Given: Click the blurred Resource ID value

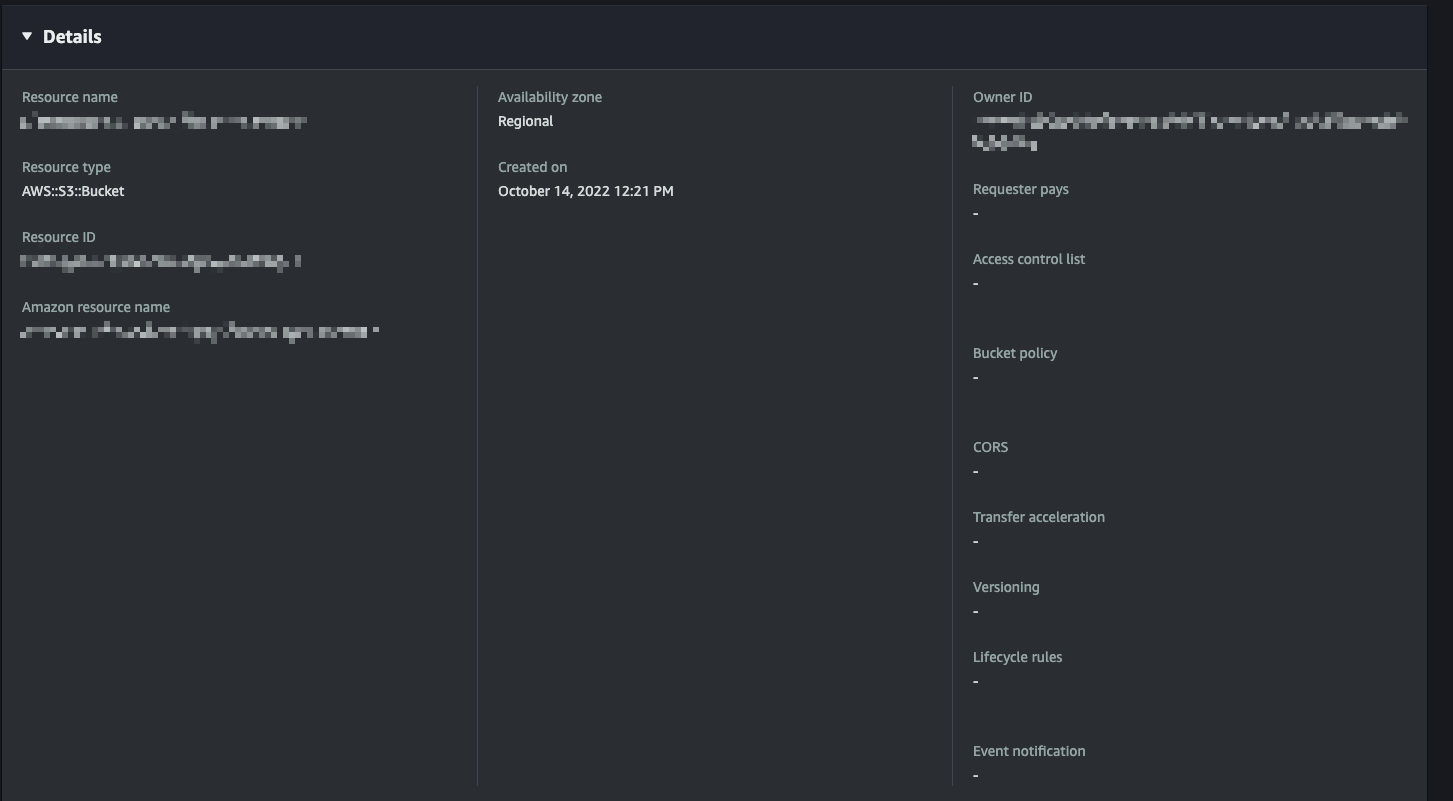Looking at the screenshot, I should click(x=160, y=262).
